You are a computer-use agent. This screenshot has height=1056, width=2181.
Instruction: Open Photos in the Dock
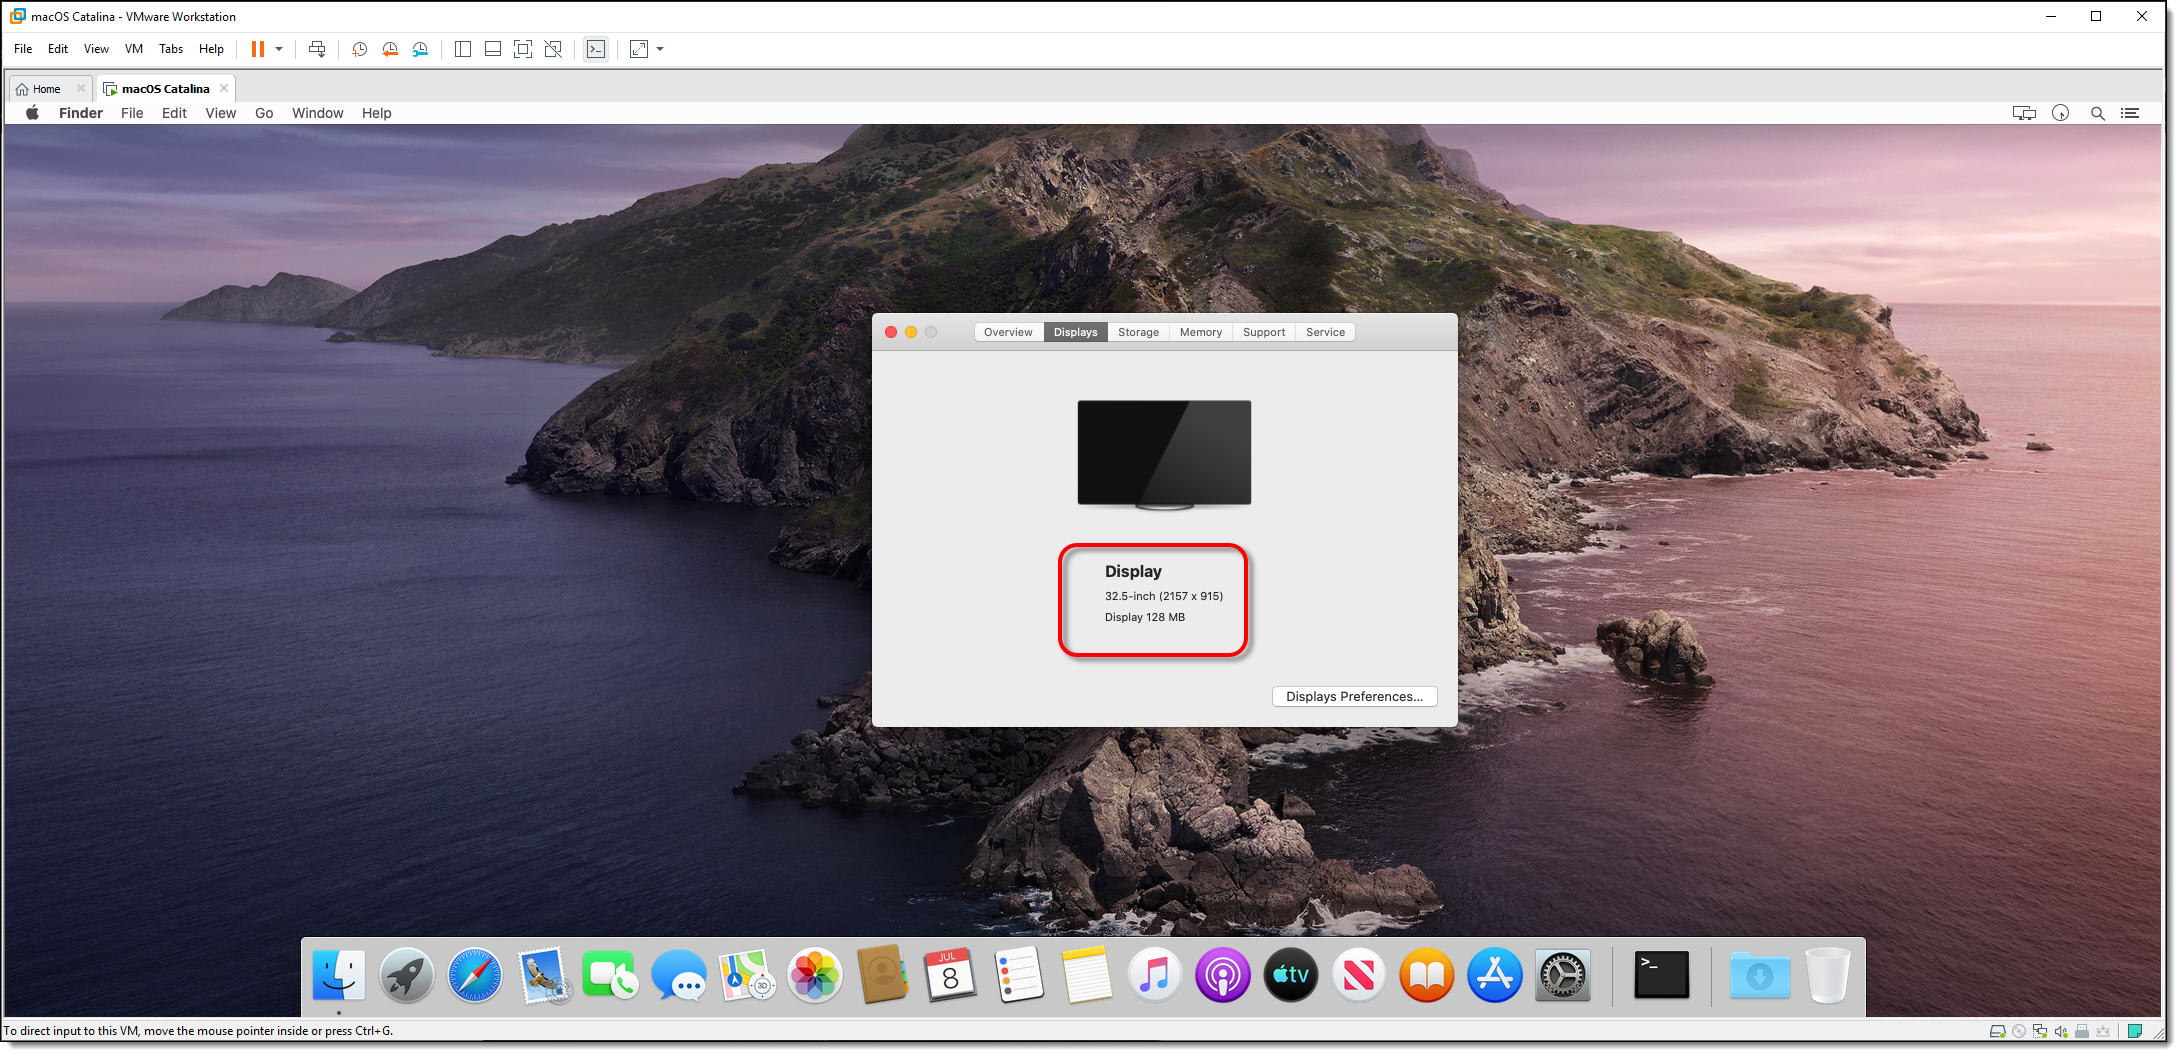pos(815,975)
